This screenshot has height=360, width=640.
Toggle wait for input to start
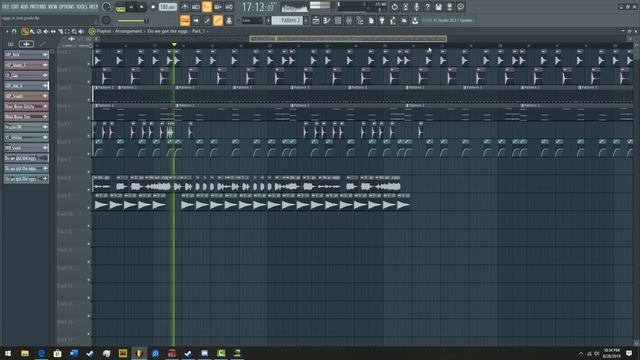point(196,7)
